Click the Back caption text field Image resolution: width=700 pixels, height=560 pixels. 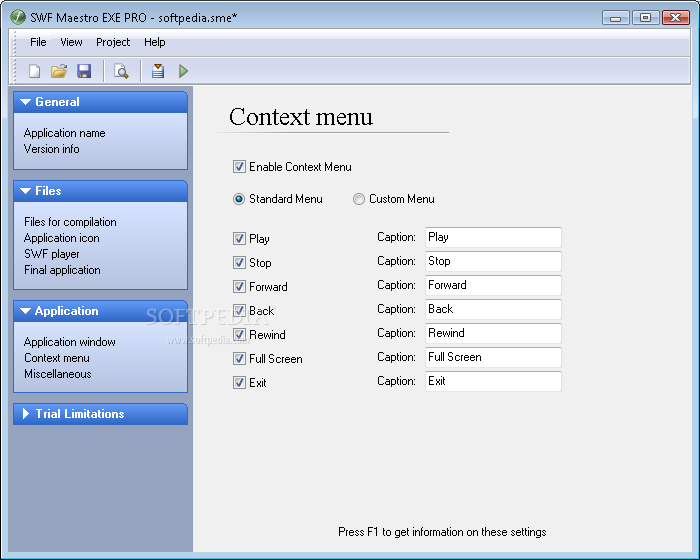(x=493, y=309)
